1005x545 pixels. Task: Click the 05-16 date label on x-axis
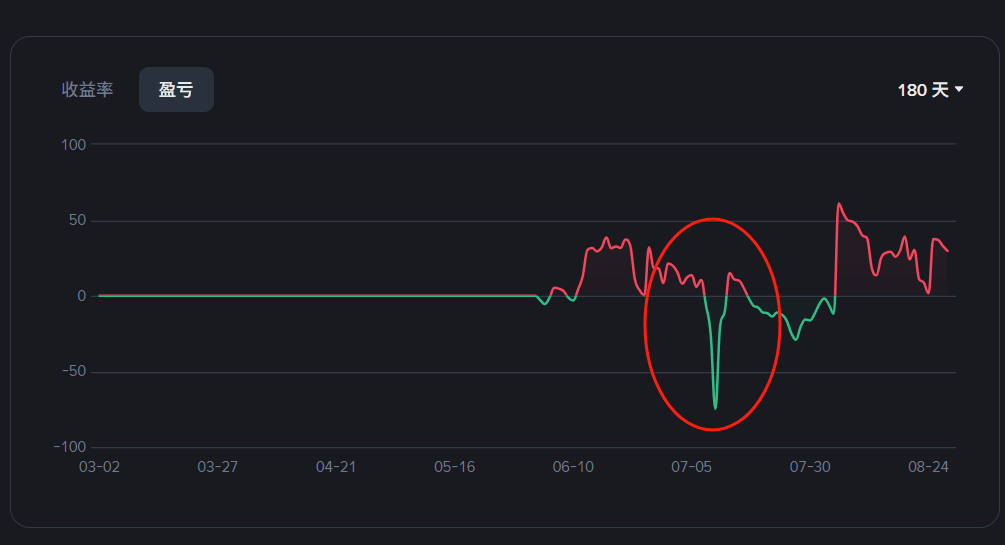pyautogui.click(x=454, y=467)
